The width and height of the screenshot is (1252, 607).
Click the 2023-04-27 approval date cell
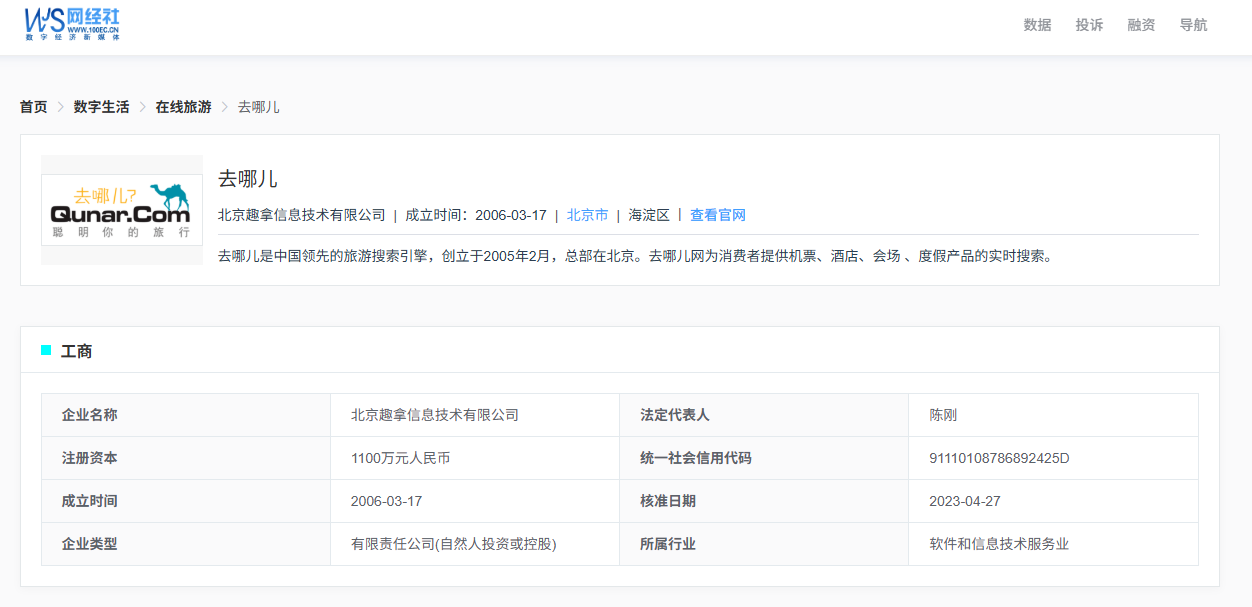point(965,501)
